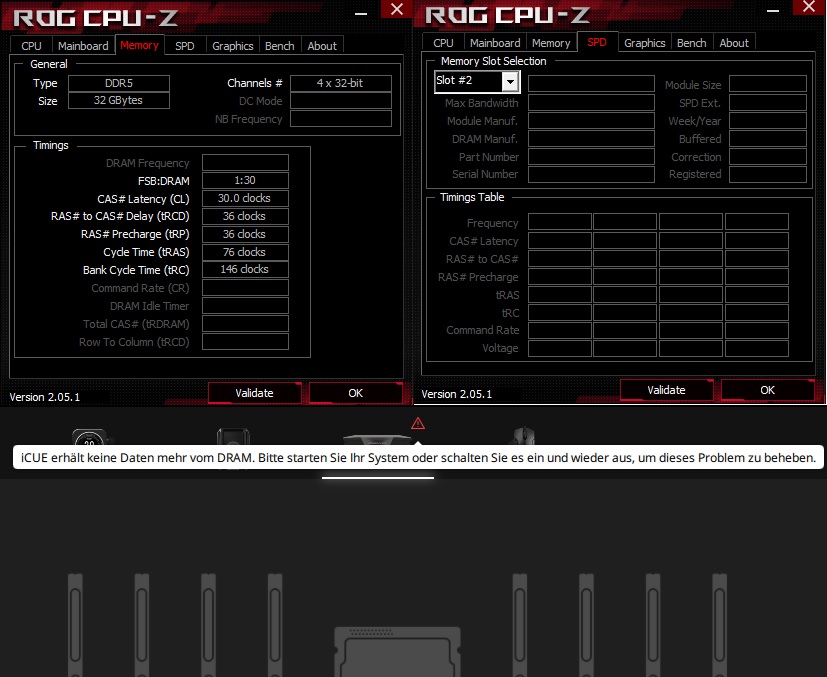Click the empty Serial Number field

pos(591,175)
